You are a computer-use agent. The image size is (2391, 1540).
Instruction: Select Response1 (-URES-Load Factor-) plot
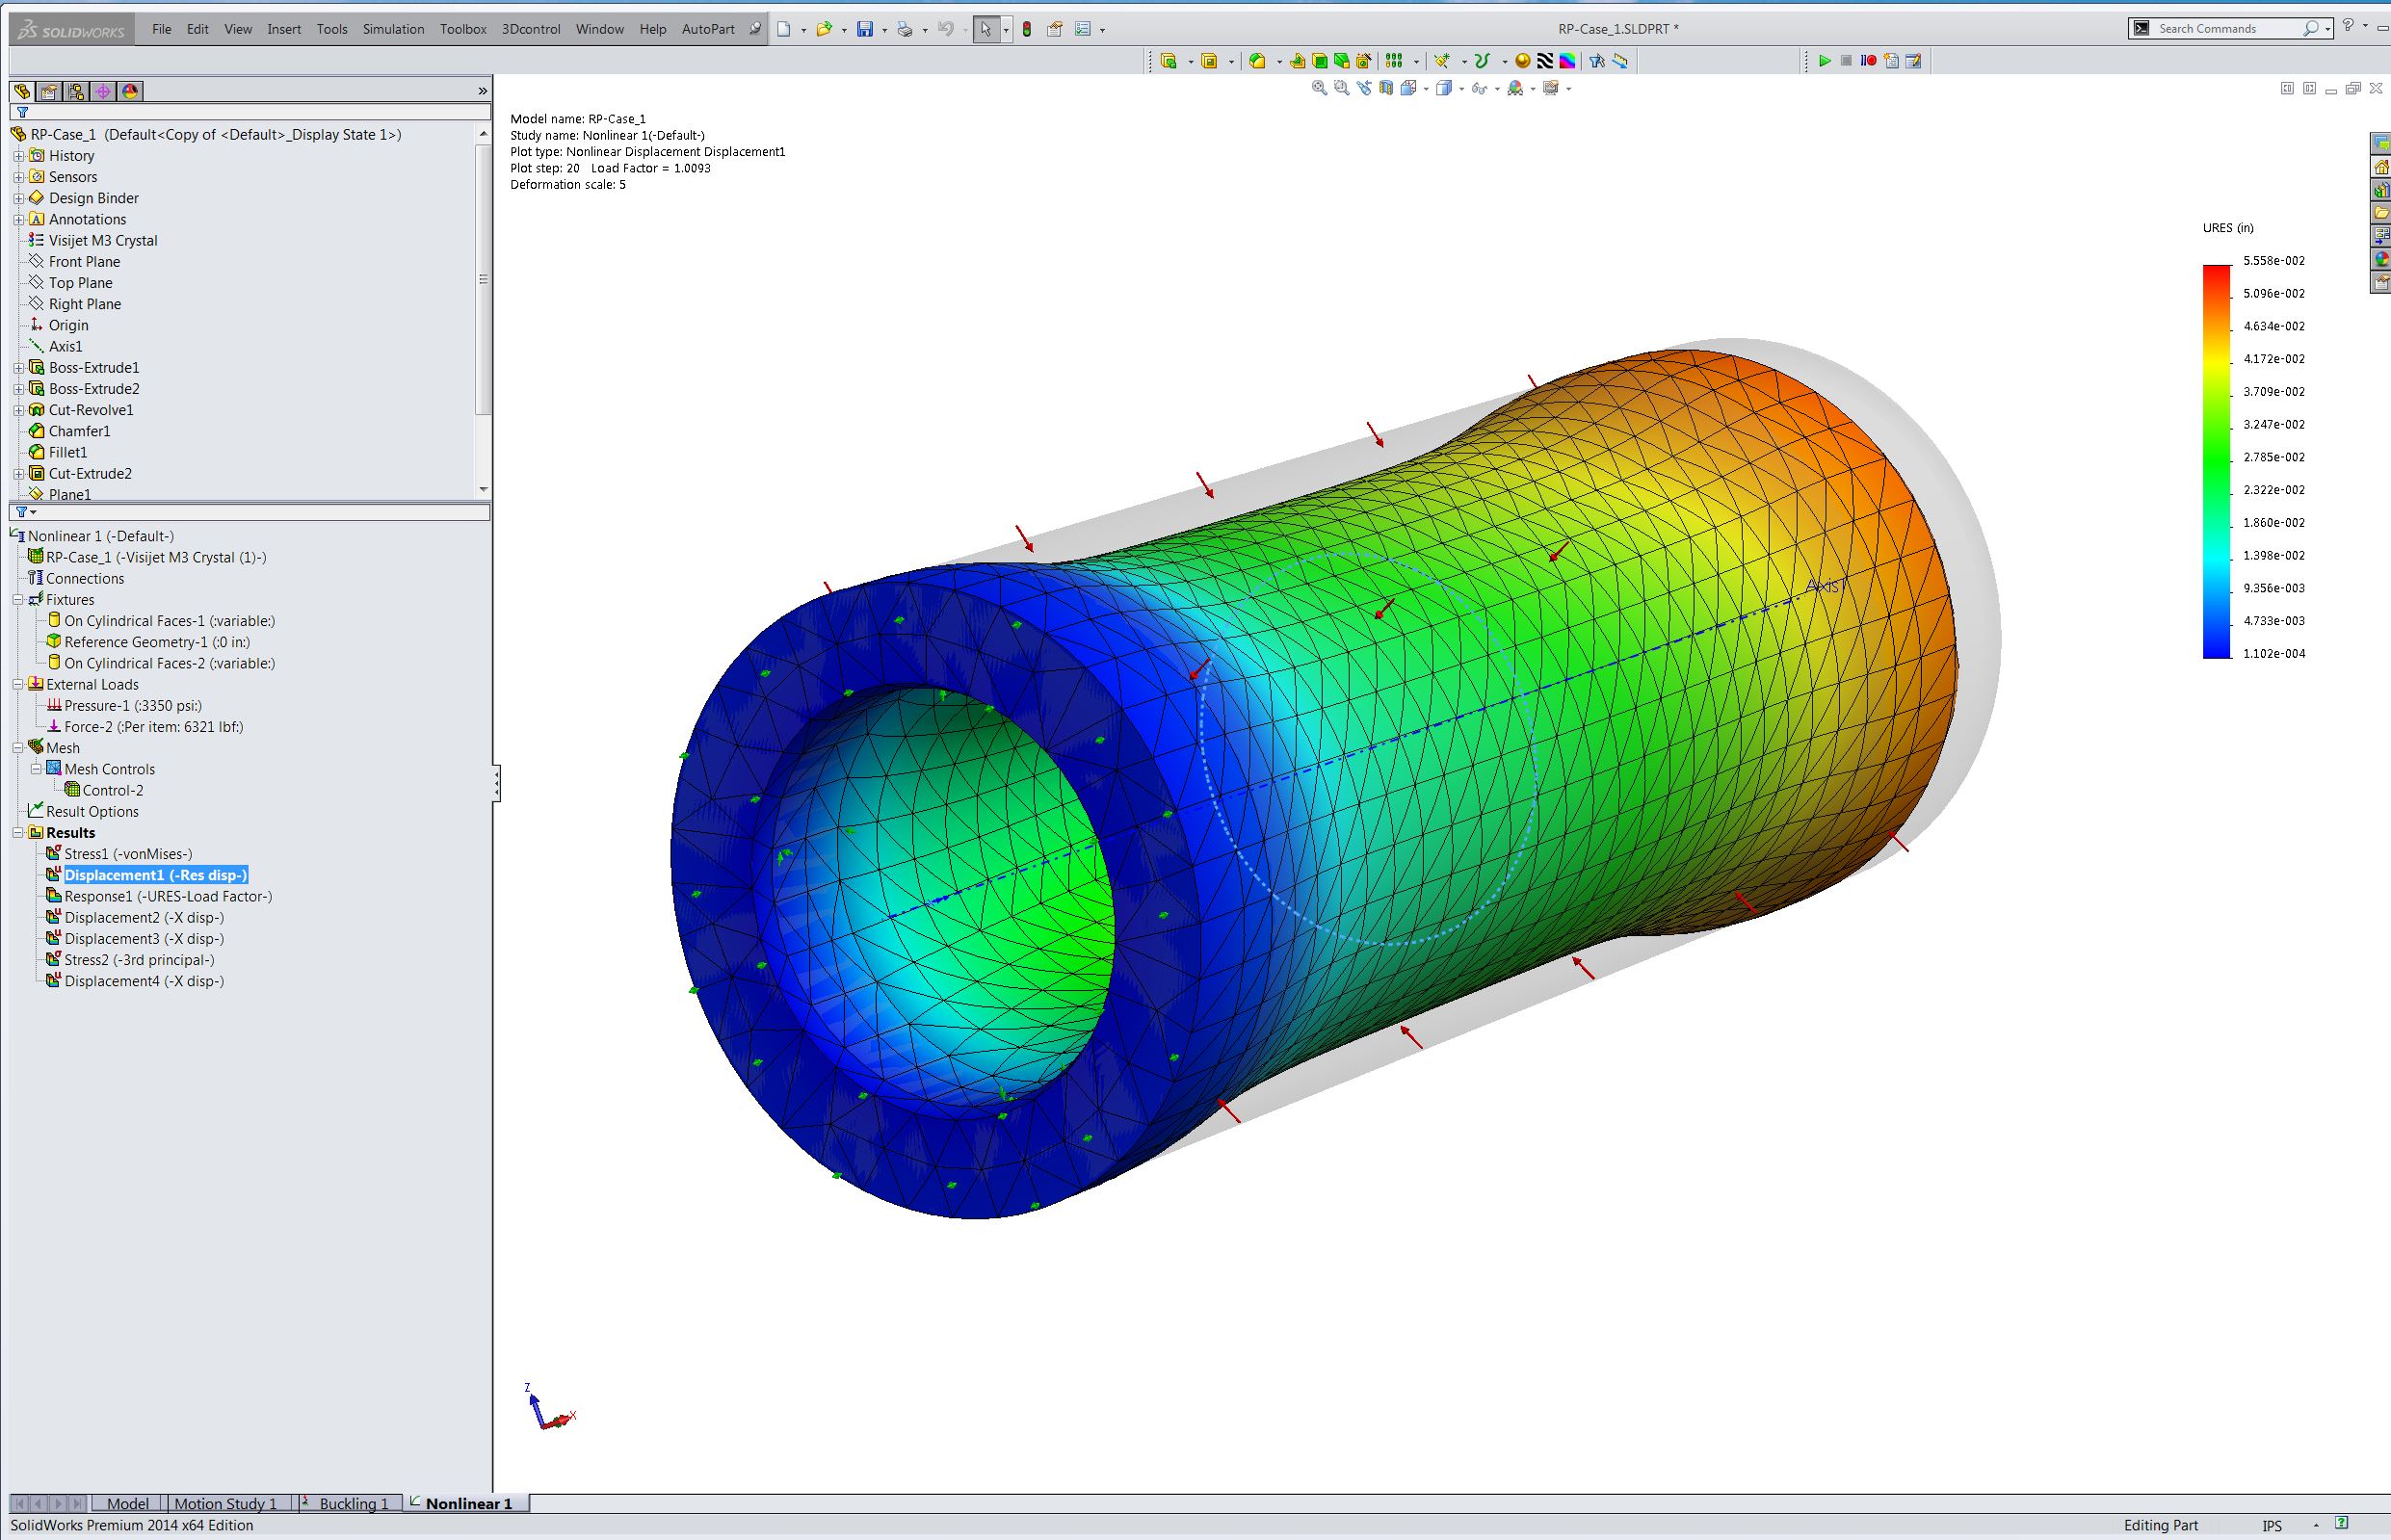point(168,896)
